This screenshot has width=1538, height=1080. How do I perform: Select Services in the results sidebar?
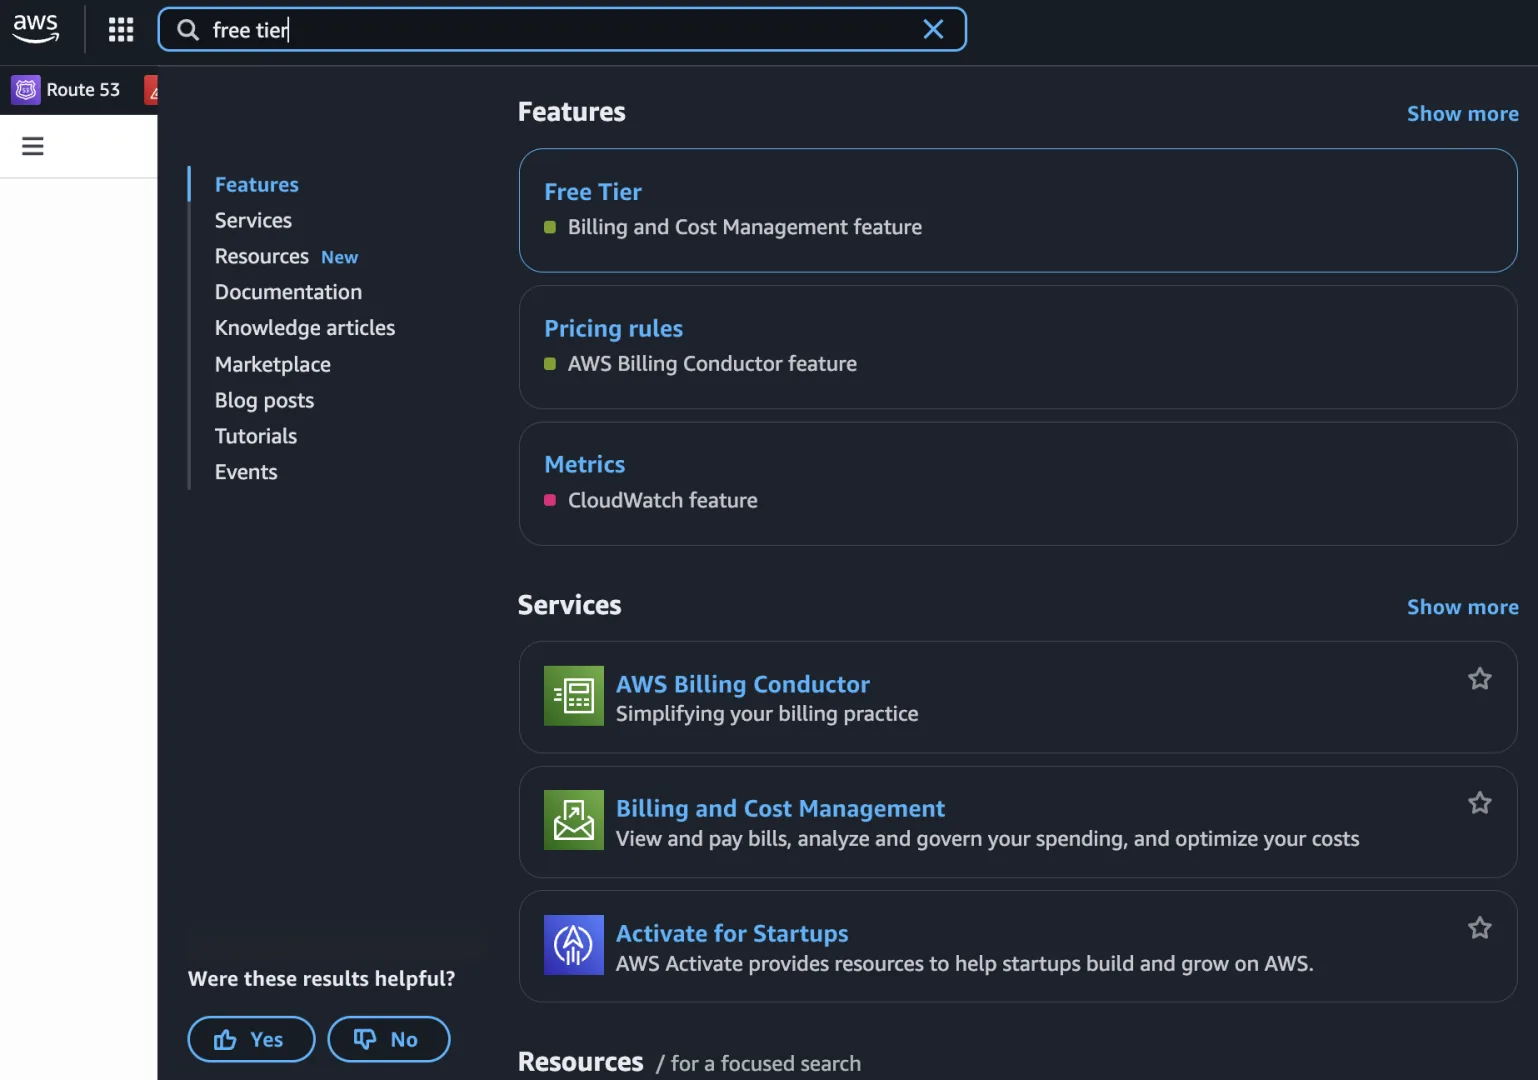coord(253,221)
